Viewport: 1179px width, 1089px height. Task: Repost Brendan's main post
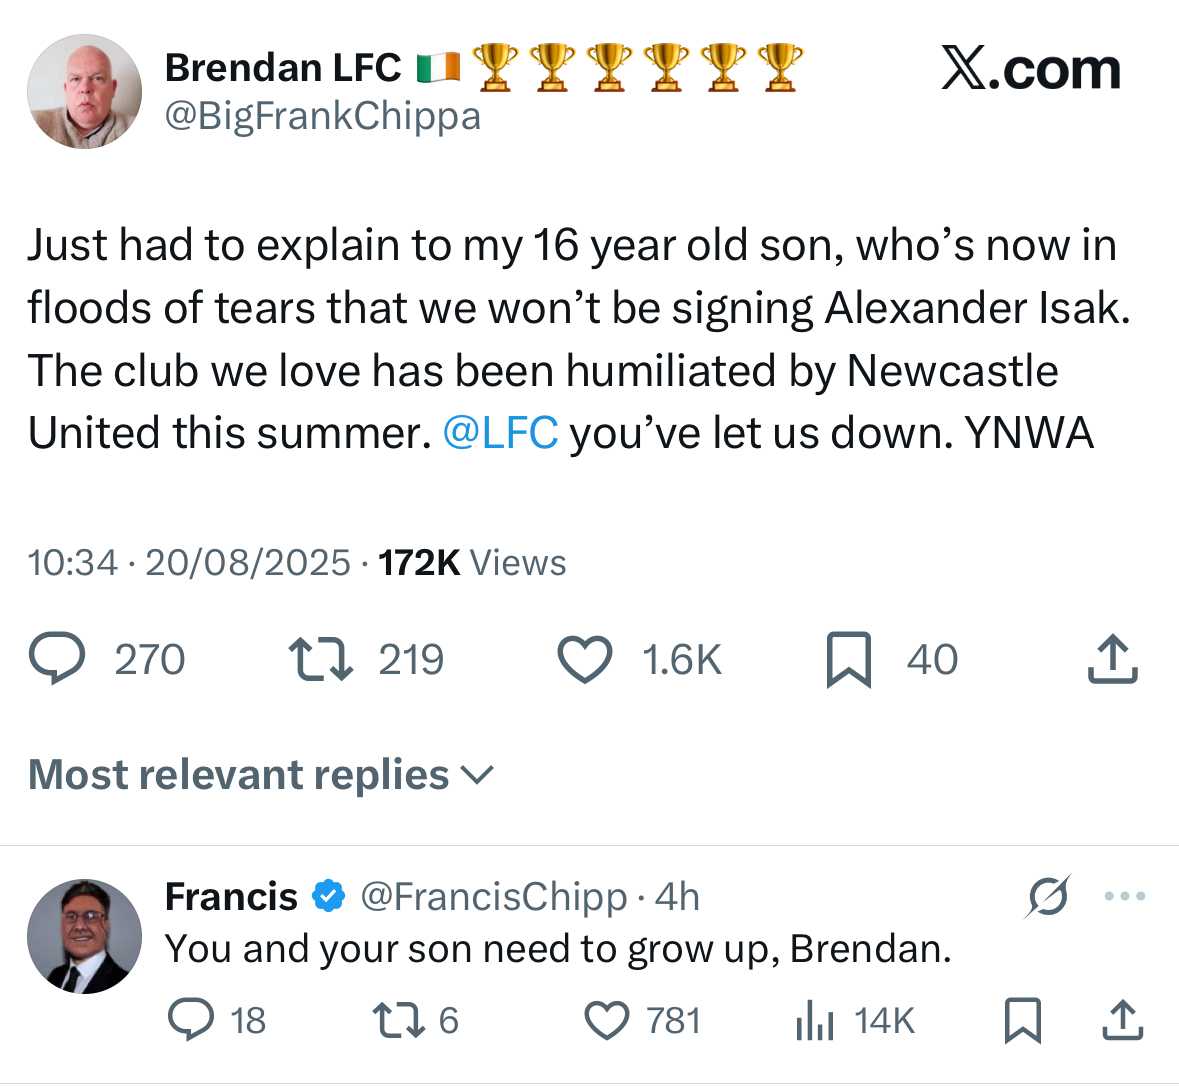tap(320, 660)
